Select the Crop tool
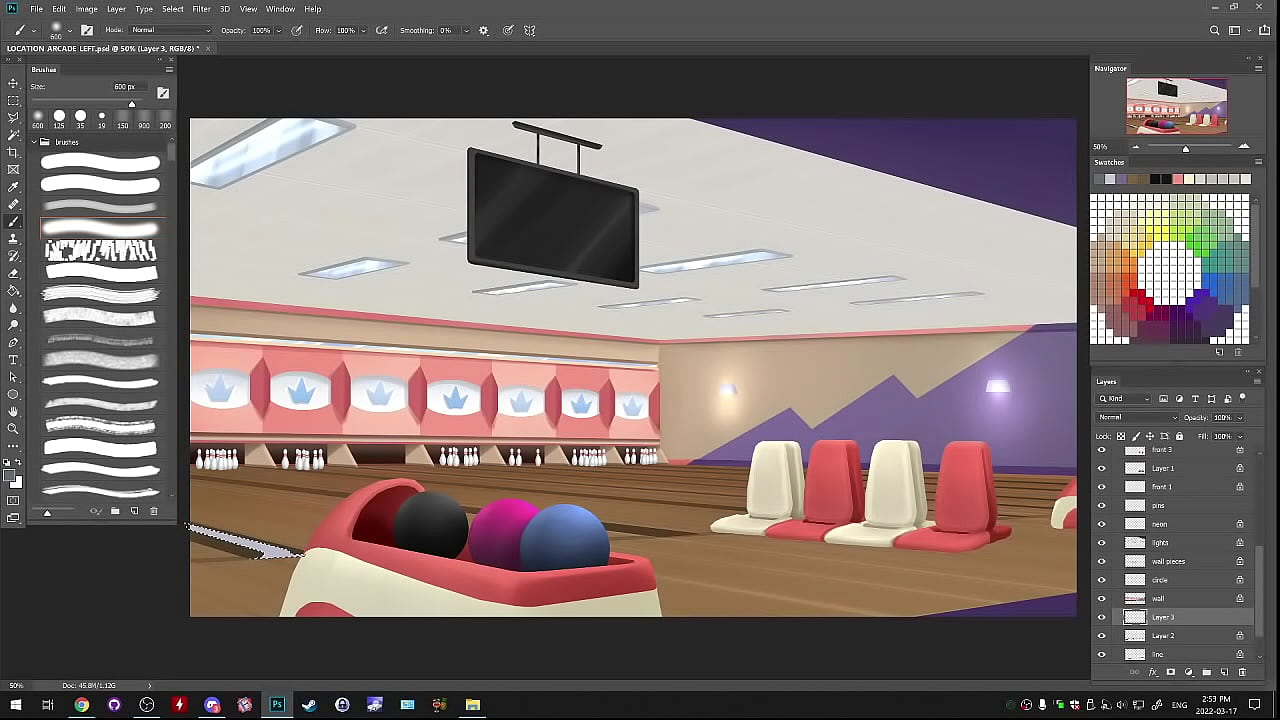 pyautogui.click(x=13, y=152)
